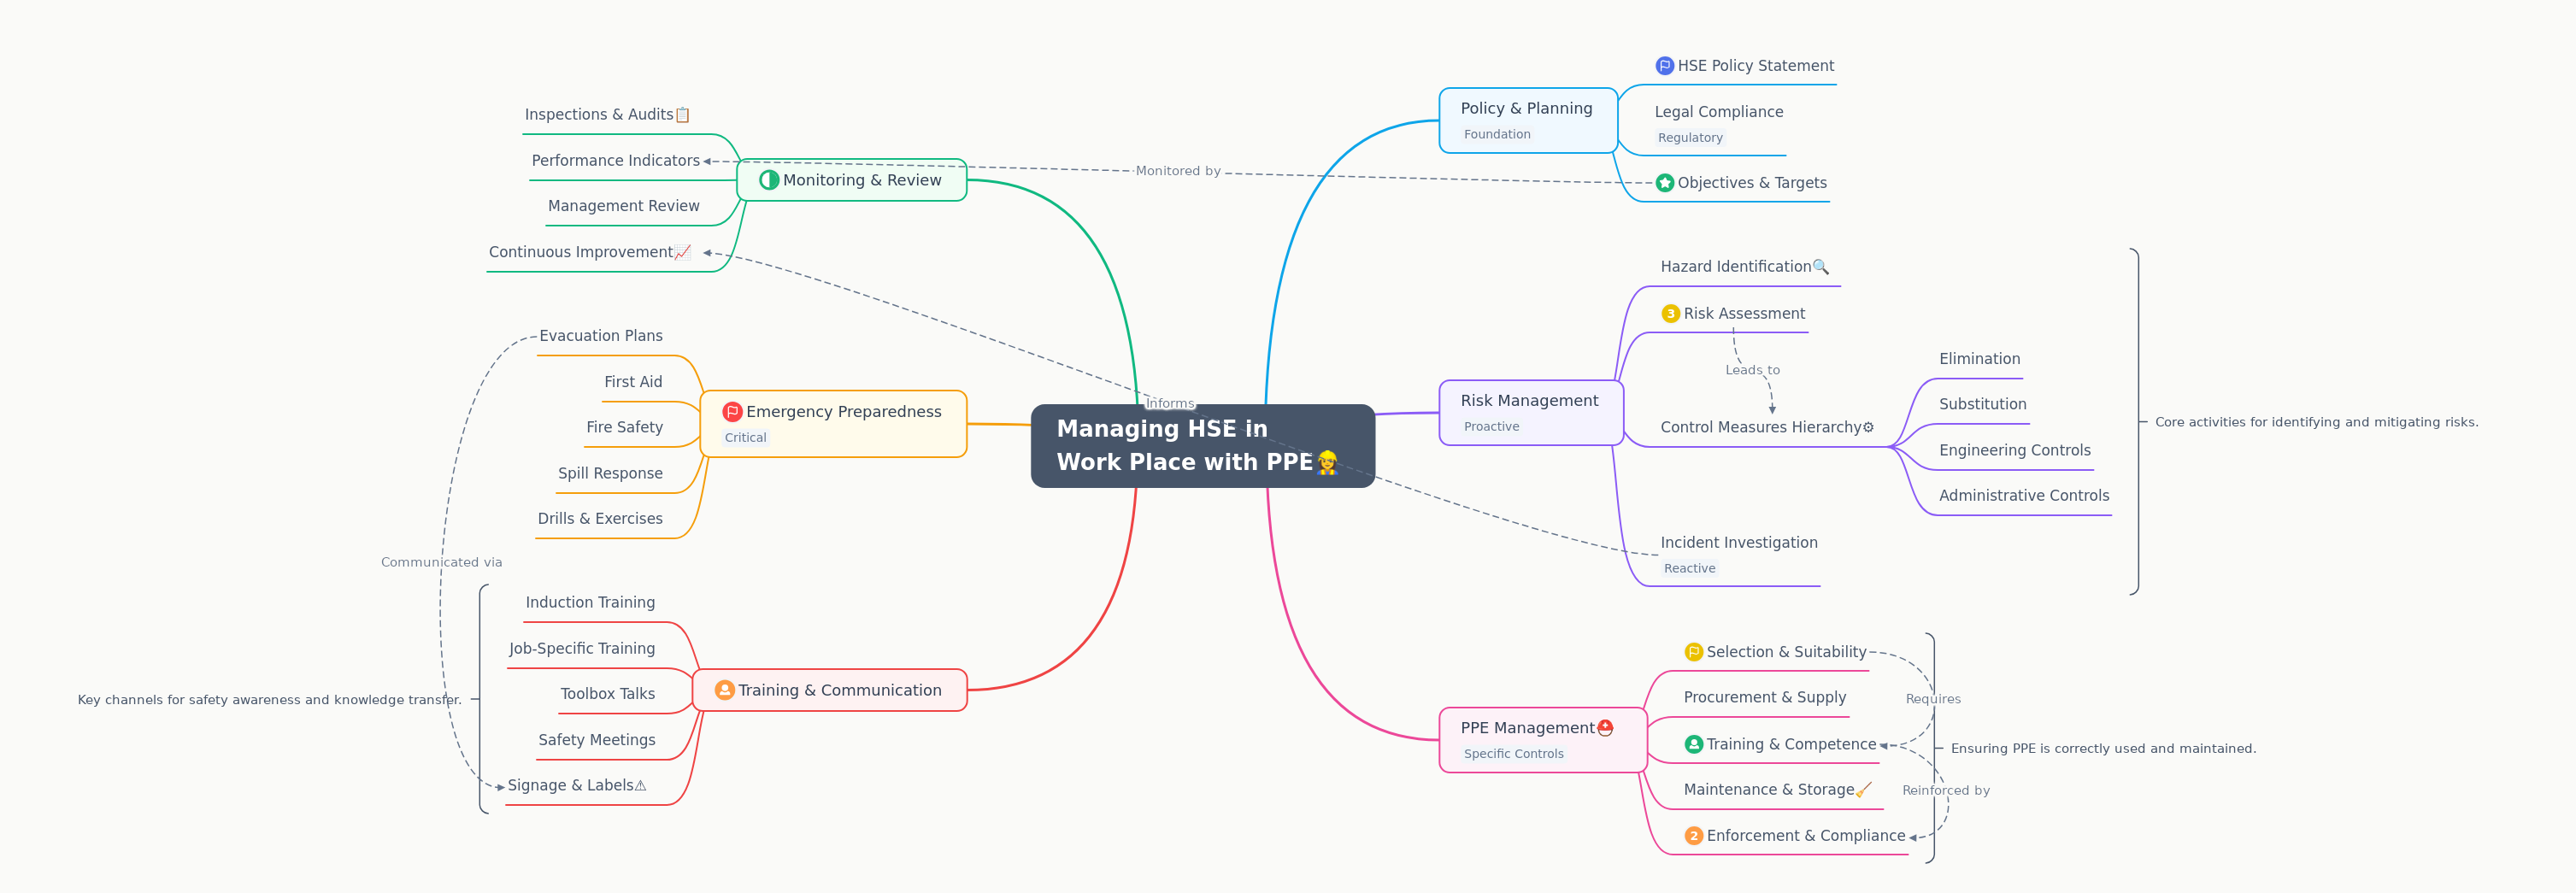
Task: Click the Communicated via relationship label
Action: tap(441, 562)
